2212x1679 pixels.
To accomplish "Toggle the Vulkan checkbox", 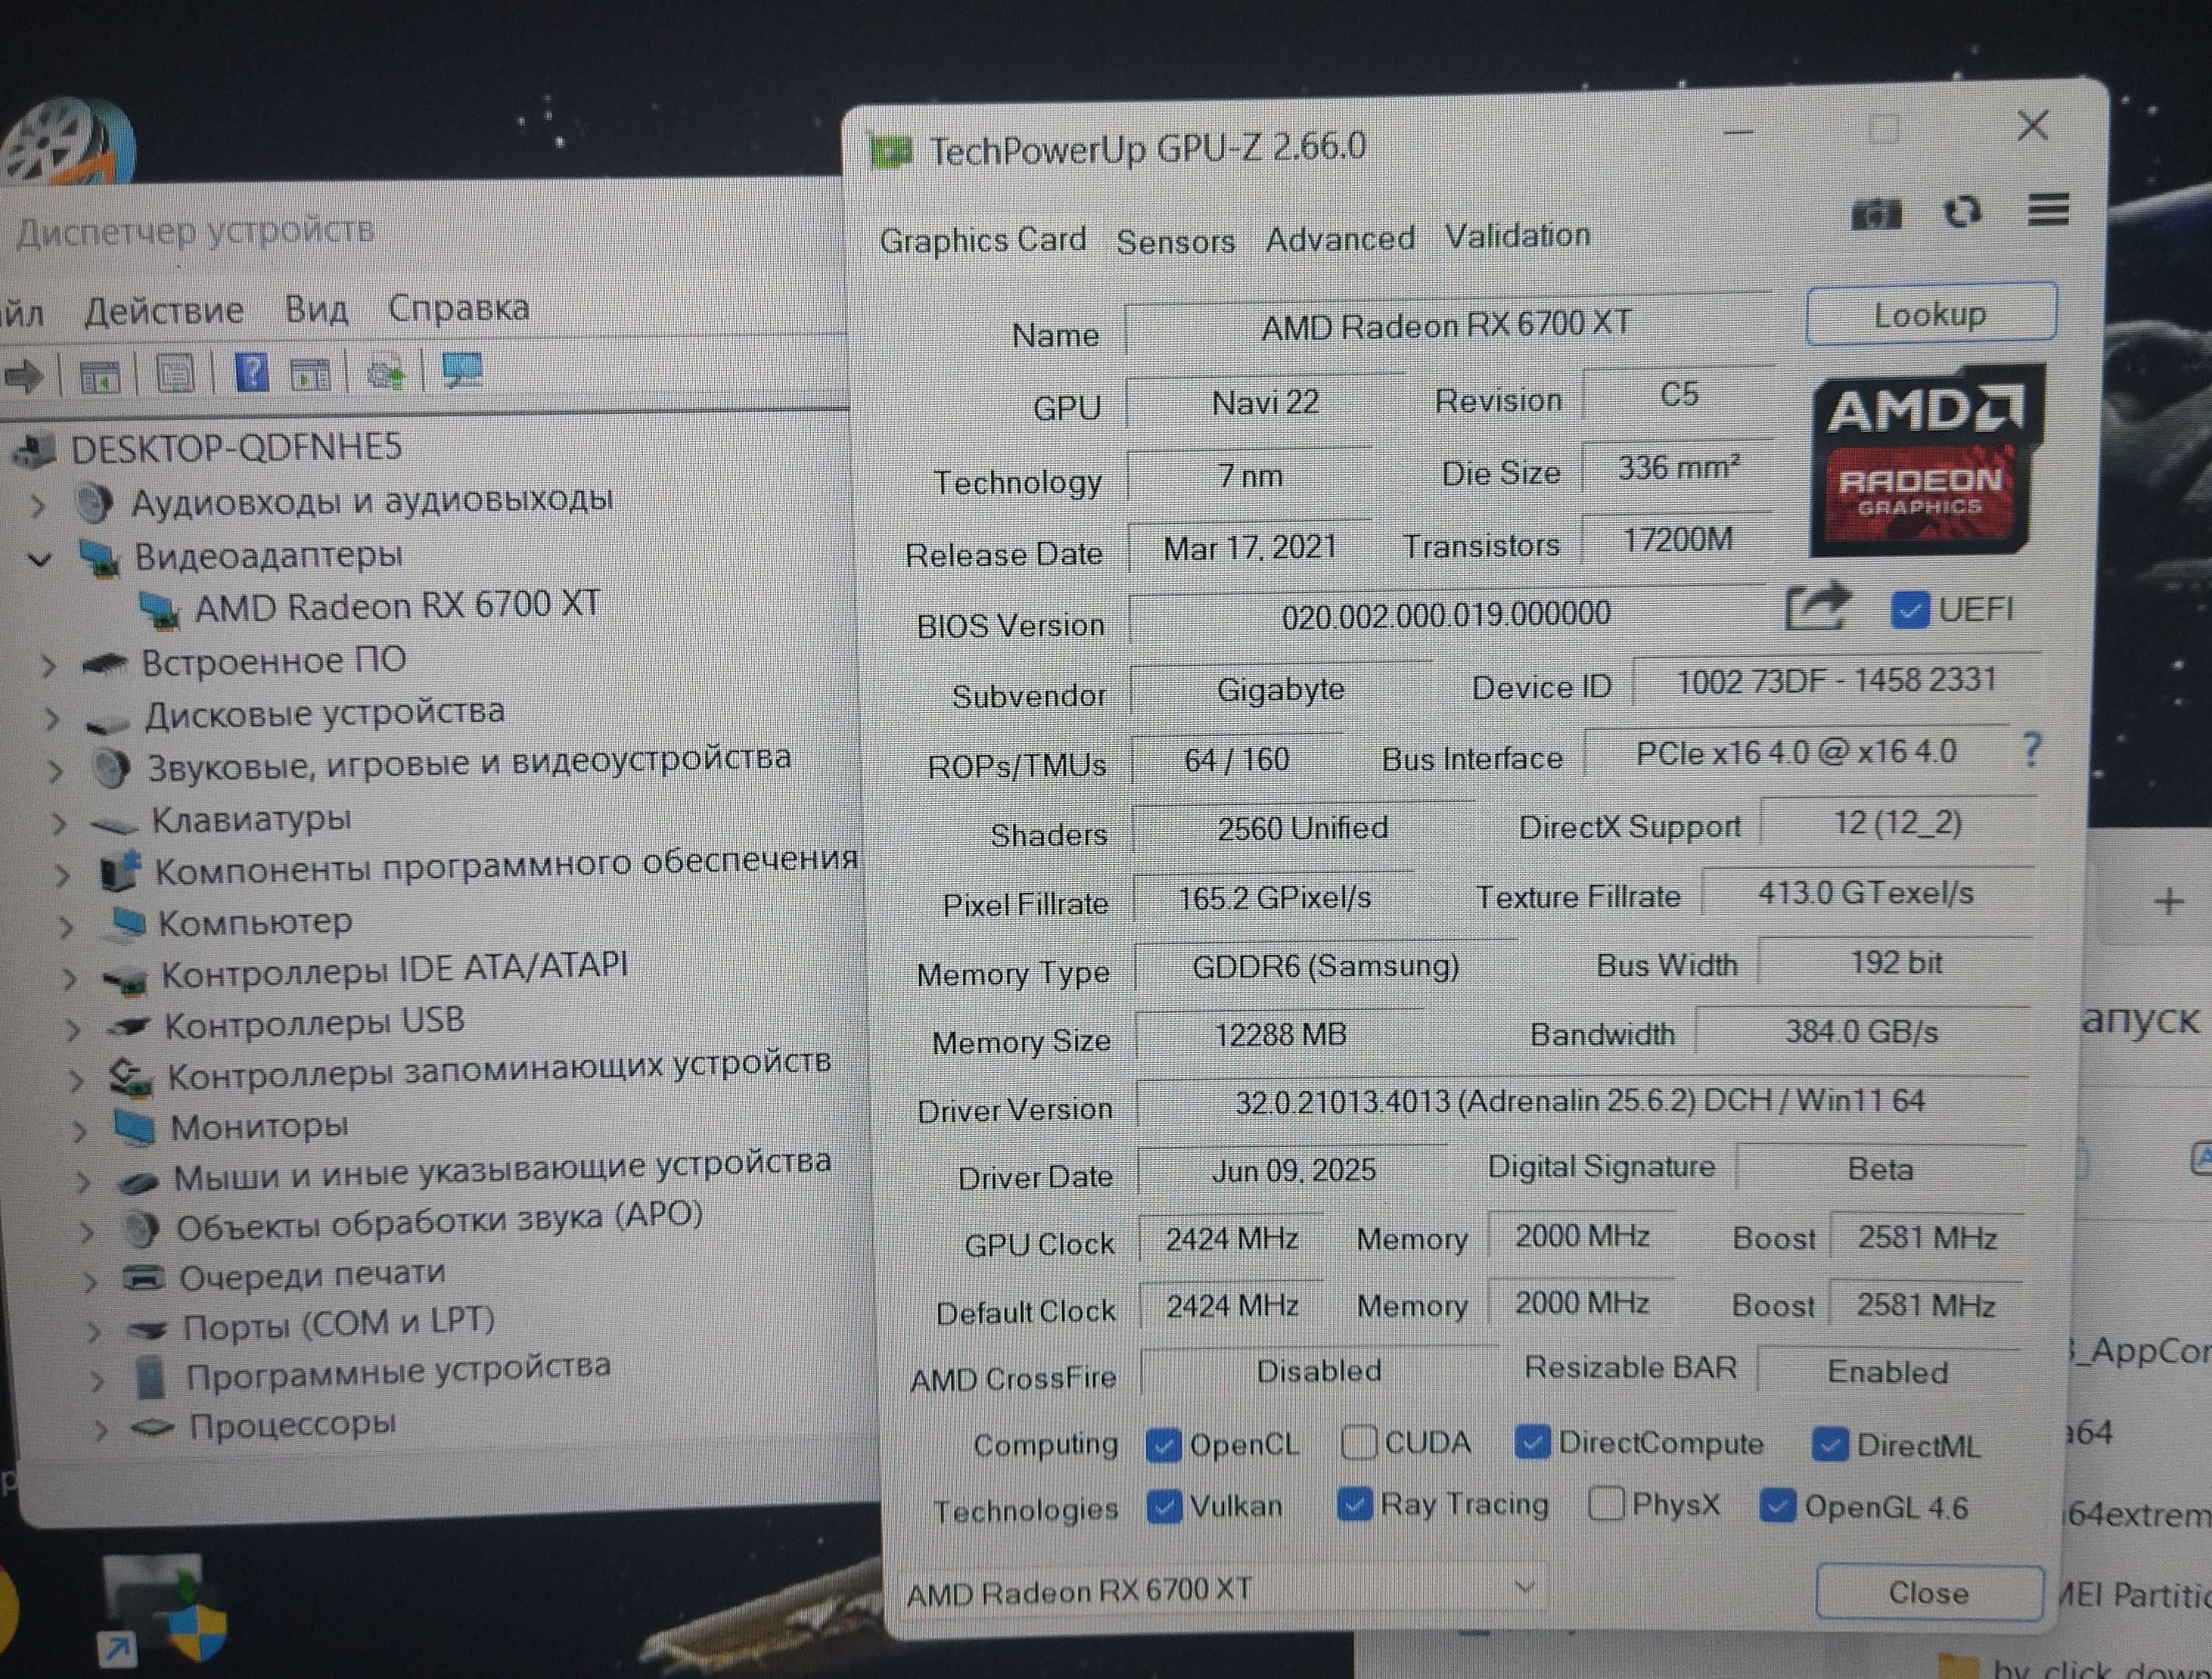I will point(1163,1507).
